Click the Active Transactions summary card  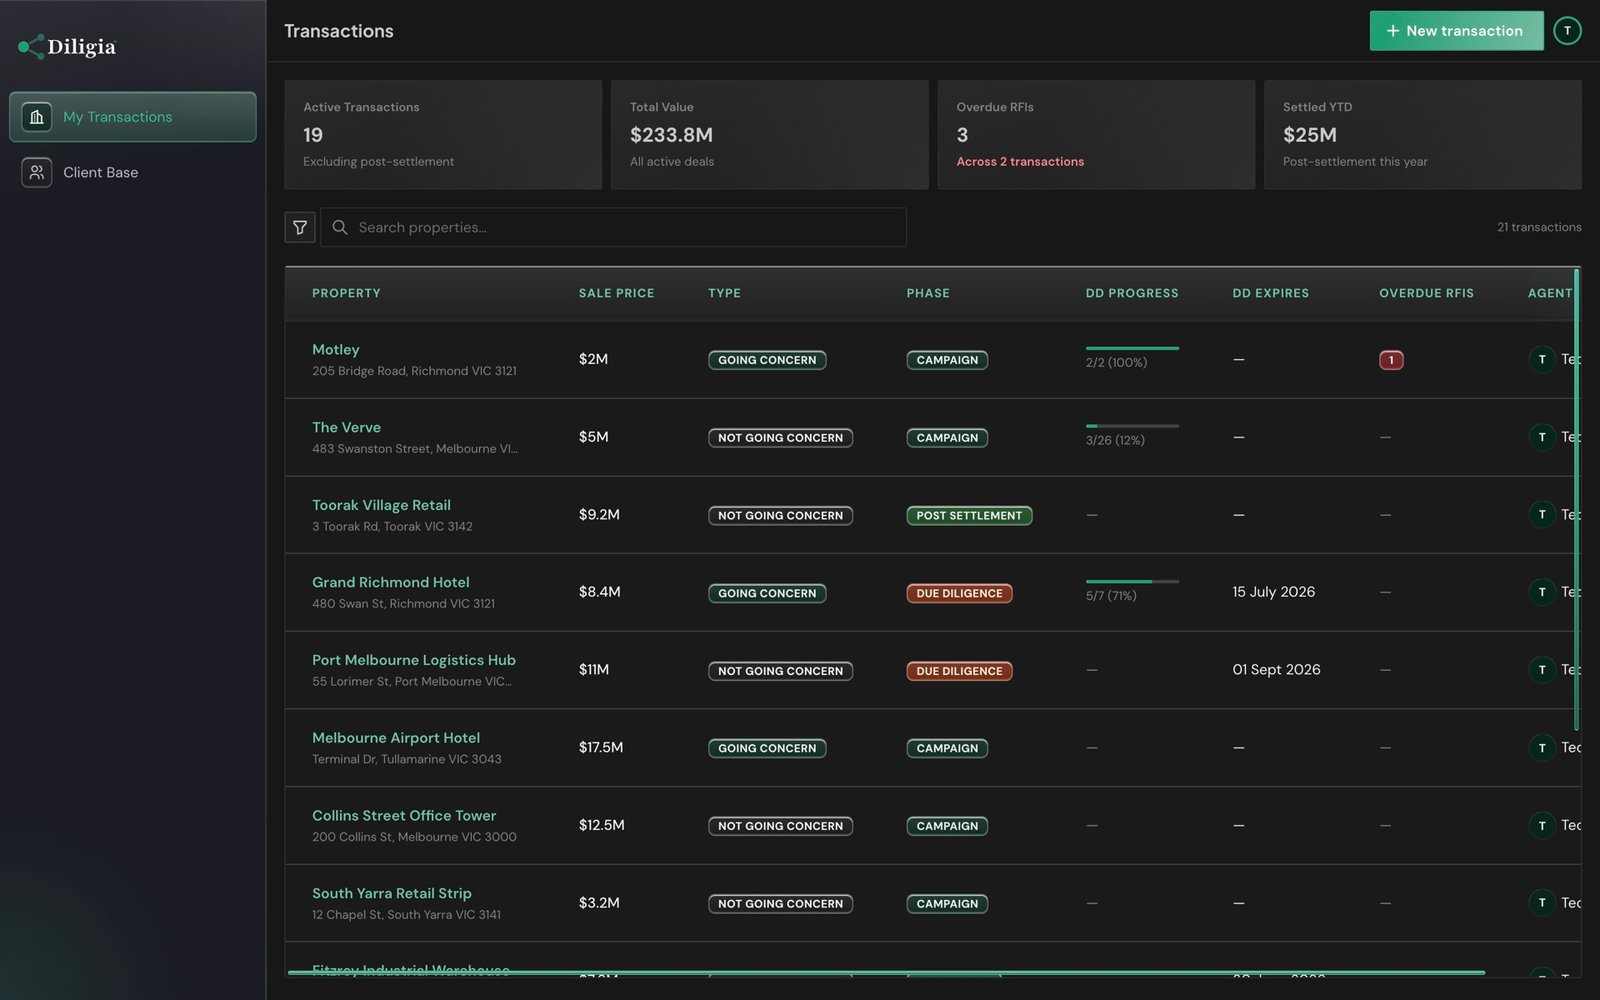click(x=443, y=135)
